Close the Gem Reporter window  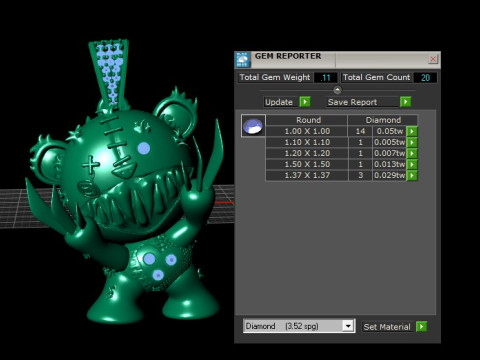(x=433, y=59)
